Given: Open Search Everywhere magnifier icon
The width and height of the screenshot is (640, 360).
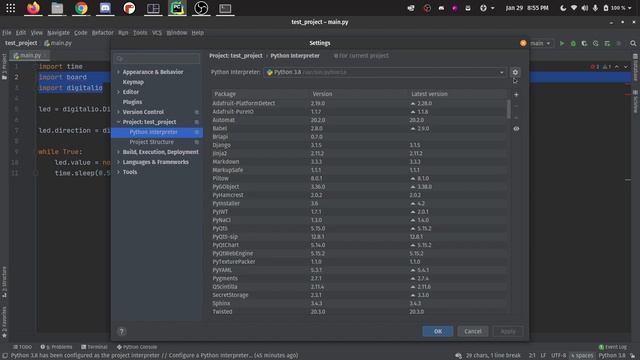Looking at the screenshot, I should (633, 43).
